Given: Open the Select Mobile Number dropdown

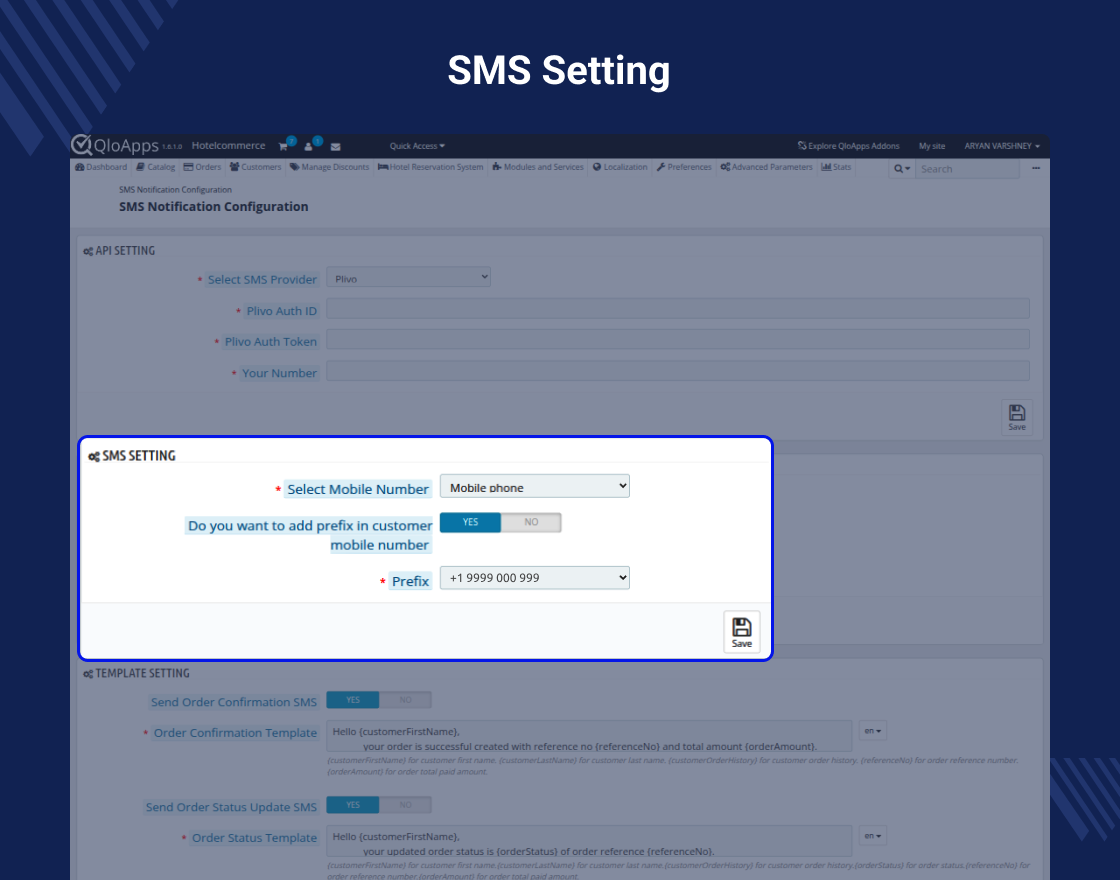Looking at the screenshot, I should [x=535, y=487].
